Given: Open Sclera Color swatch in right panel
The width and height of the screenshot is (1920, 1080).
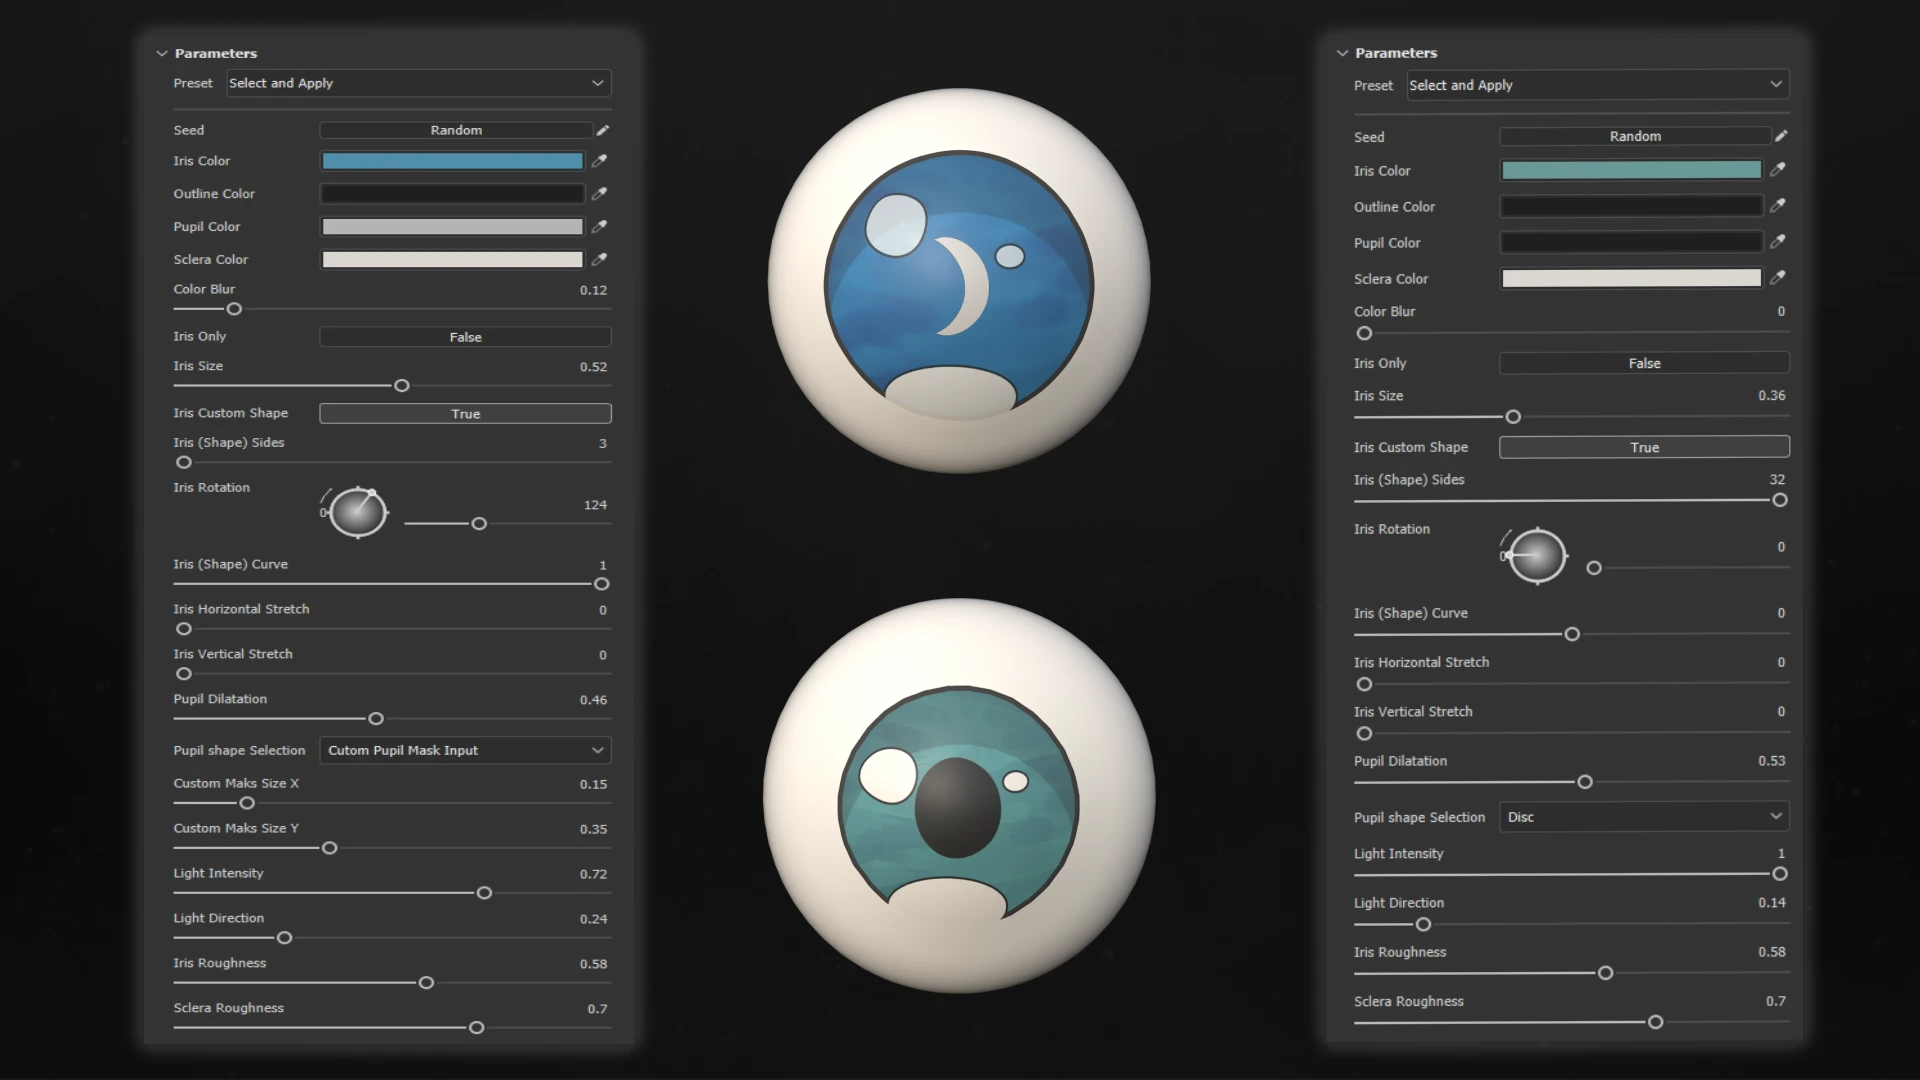Looking at the screenshot, I should click(x=1631, y=278).
